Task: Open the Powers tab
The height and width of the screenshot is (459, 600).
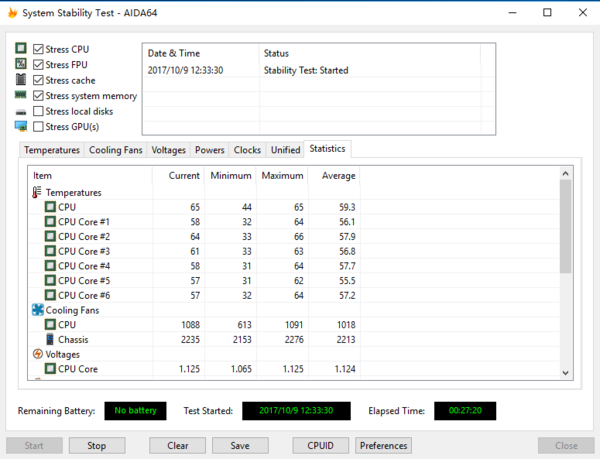Action: (x=210, y=150)
